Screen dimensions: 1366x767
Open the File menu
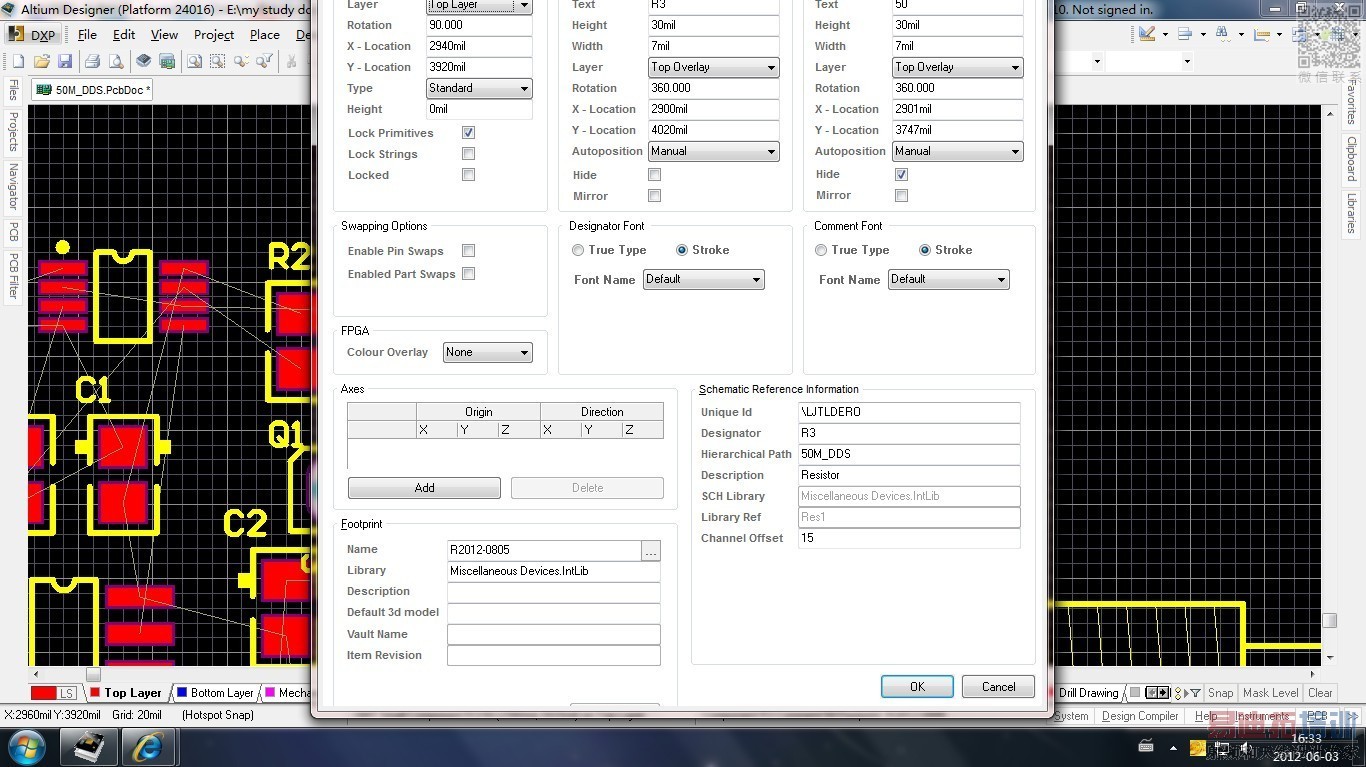point(87,34)
